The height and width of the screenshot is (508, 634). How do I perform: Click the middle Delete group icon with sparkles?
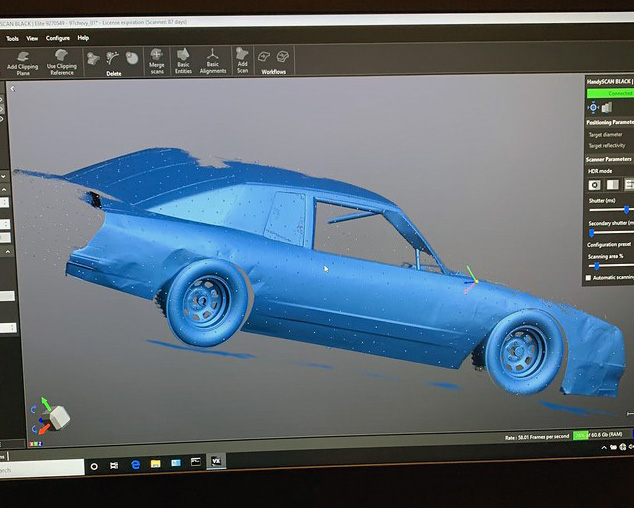coord(112,58)
